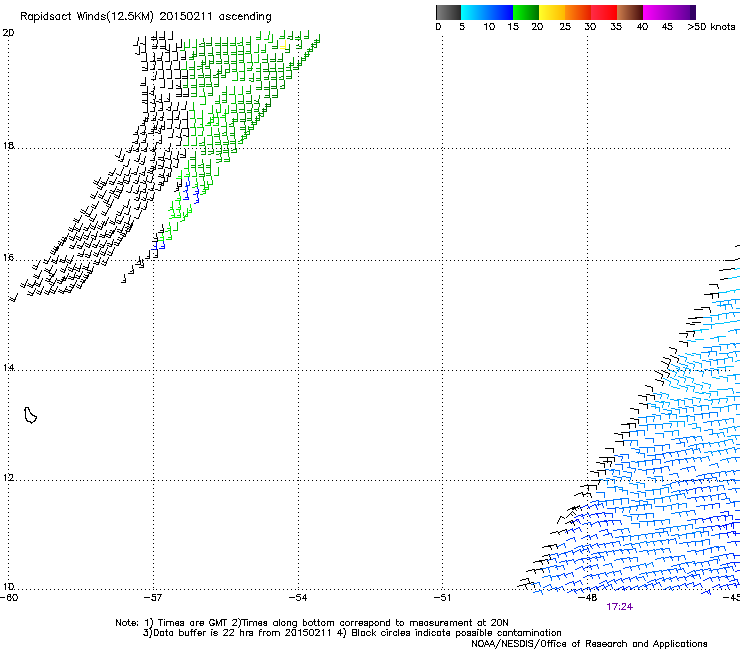
Task: Click legend tick label 10
Action: point(489,27)
